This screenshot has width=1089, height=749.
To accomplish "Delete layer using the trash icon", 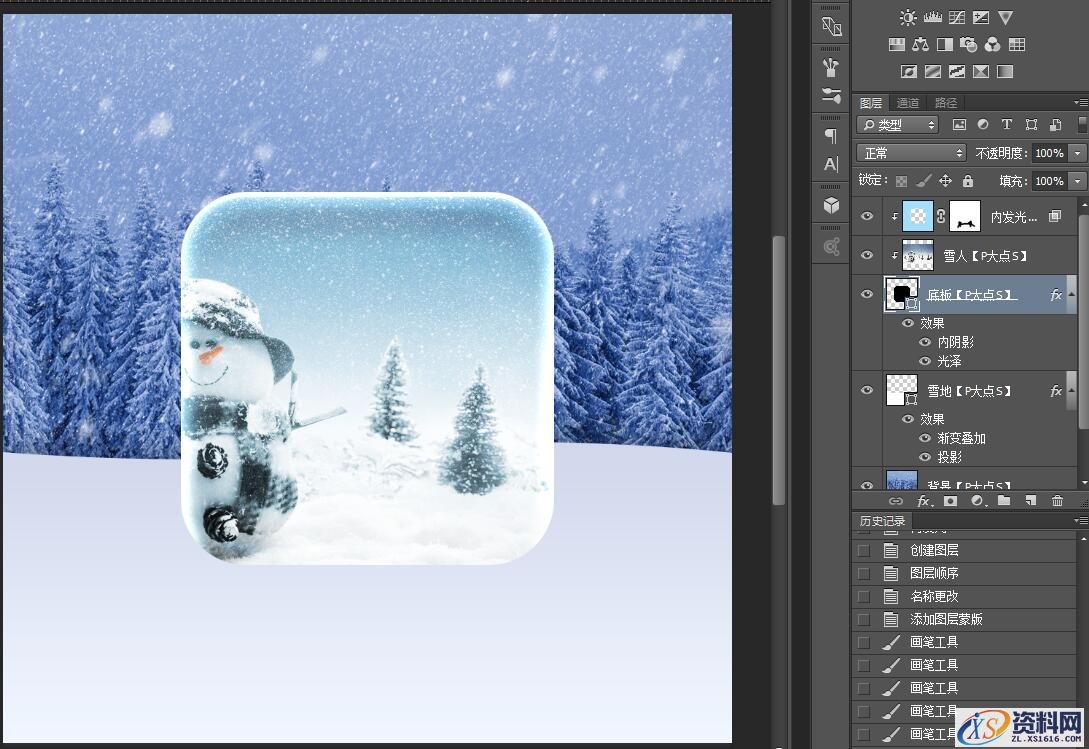I will click(x=1057, y=500).
